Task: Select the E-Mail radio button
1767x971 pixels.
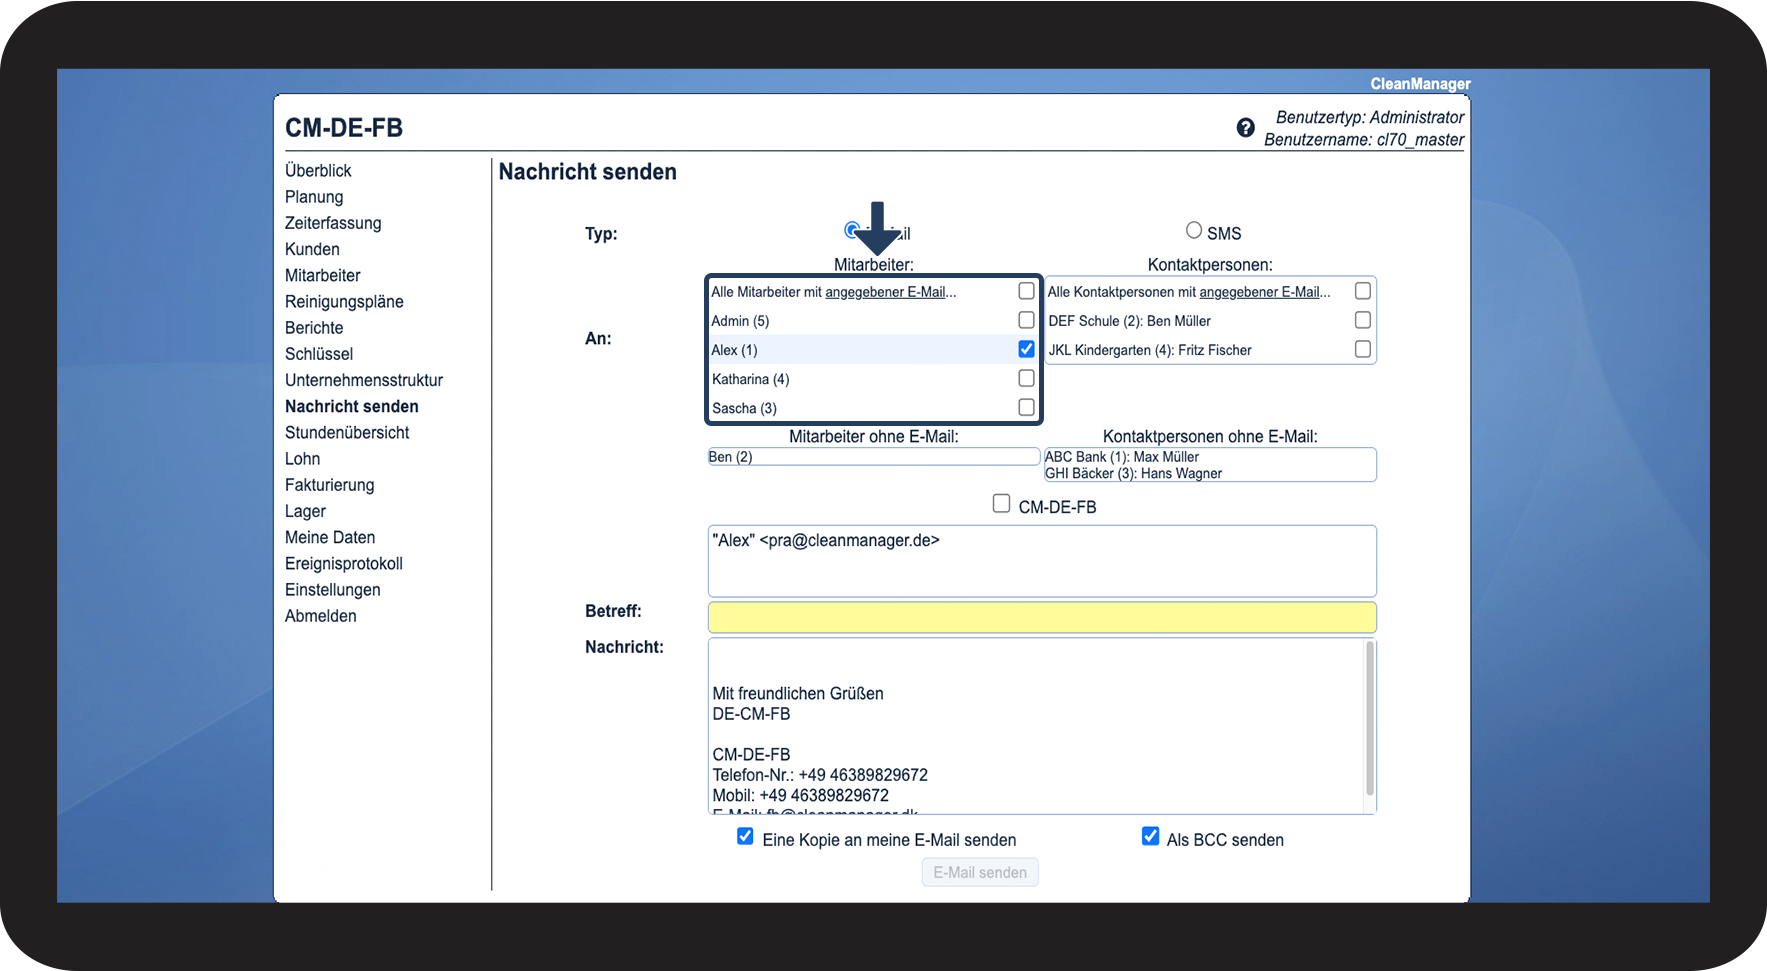Action: [851, 229]
